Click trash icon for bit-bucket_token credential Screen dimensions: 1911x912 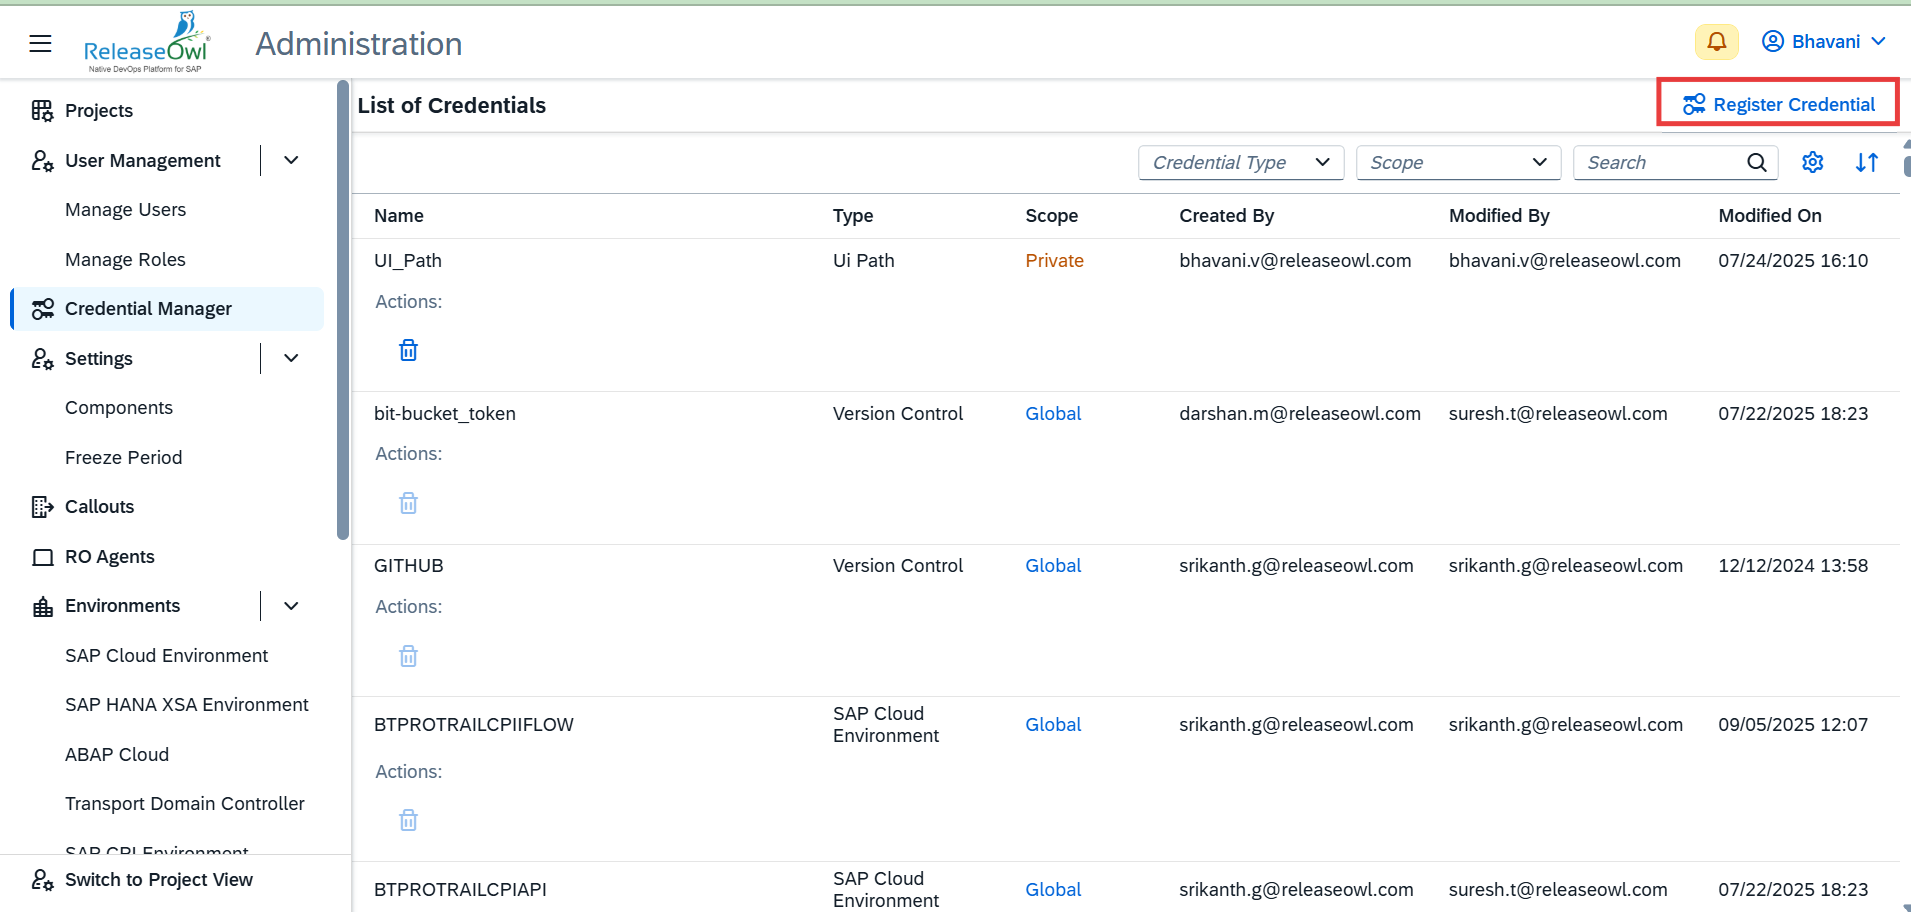[x=408, y=503]
